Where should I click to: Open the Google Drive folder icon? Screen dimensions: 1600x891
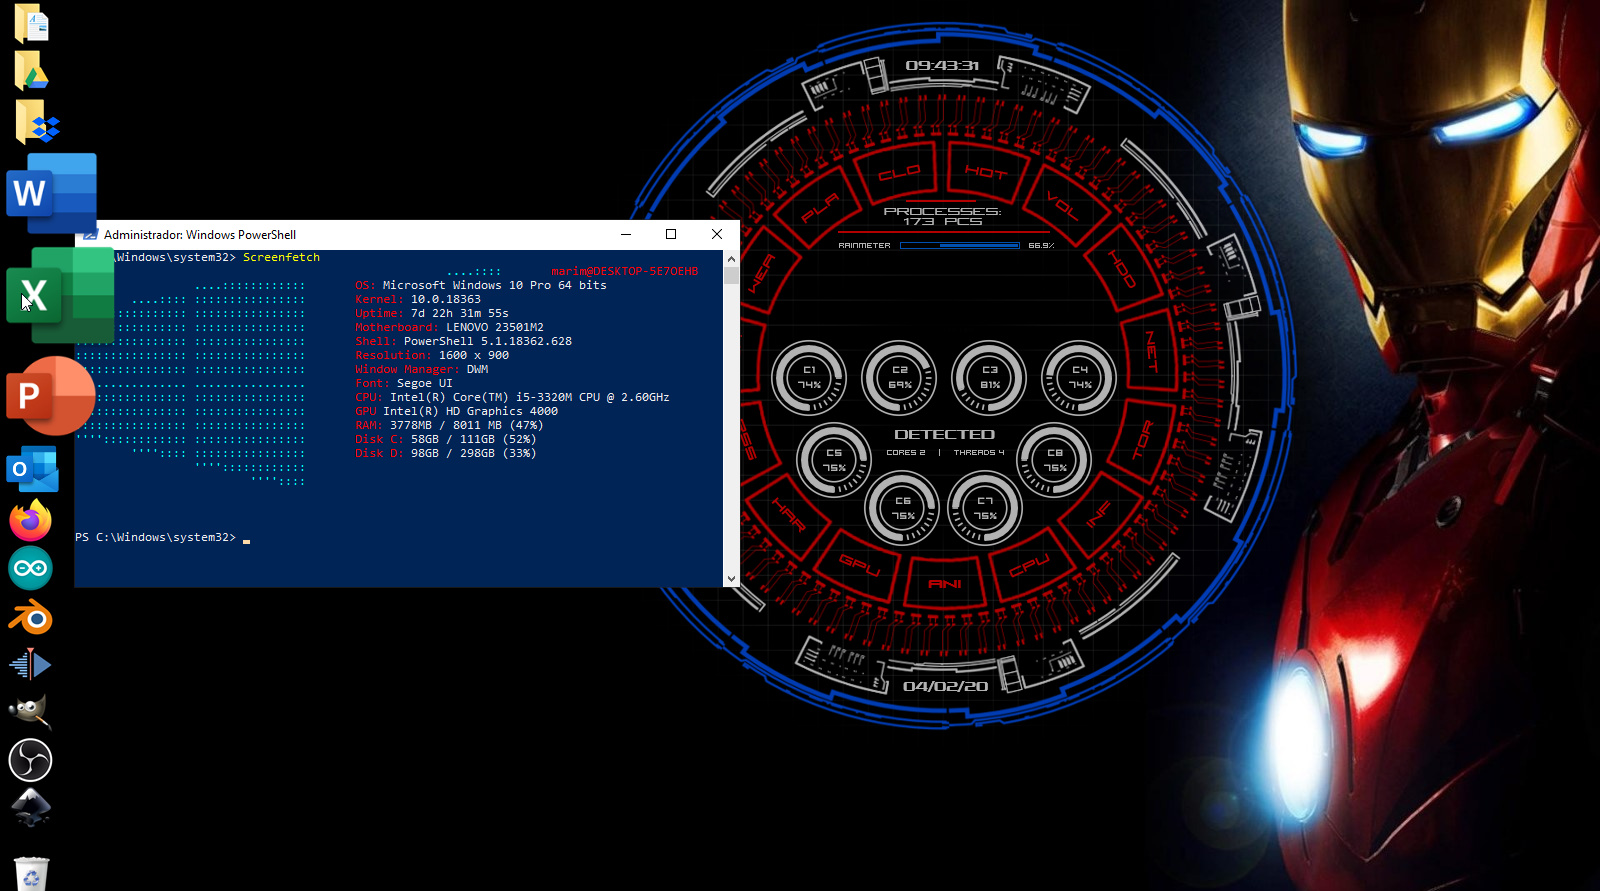31,72
